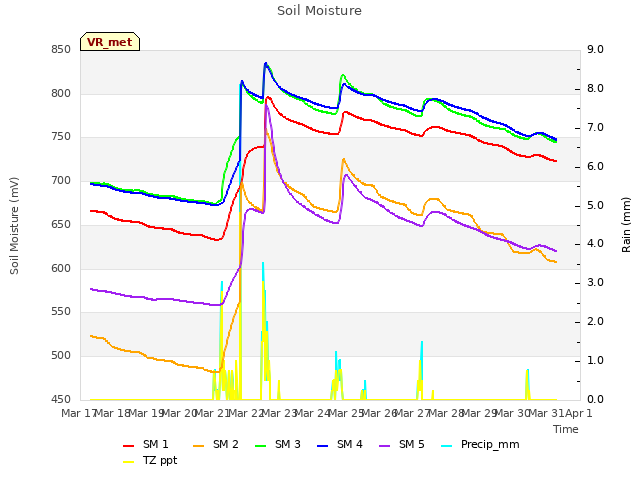Screen dimensions: 640x480
Task: Click the 6.0 tick on rain axis
Action: pos(595,167)
